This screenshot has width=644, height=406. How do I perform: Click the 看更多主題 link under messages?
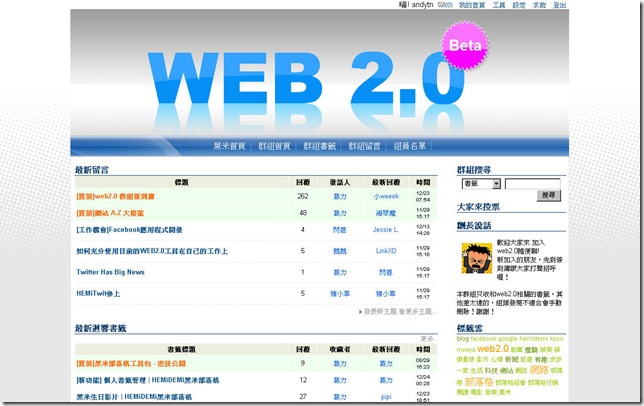click(x=416, y=312)
